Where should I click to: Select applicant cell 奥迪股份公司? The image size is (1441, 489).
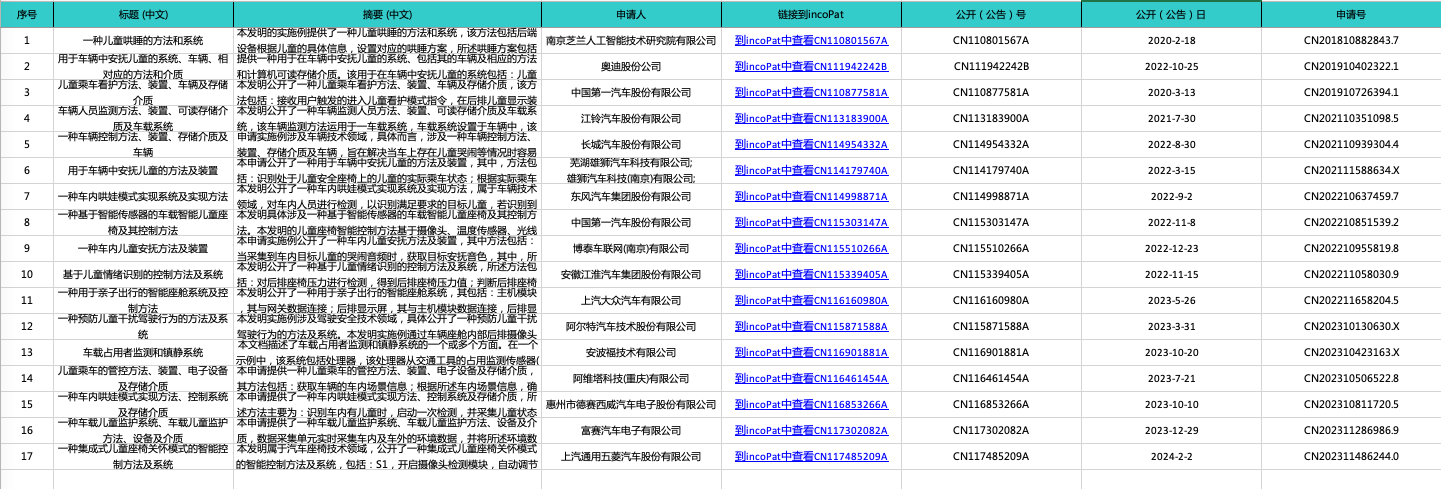point(631,67)
